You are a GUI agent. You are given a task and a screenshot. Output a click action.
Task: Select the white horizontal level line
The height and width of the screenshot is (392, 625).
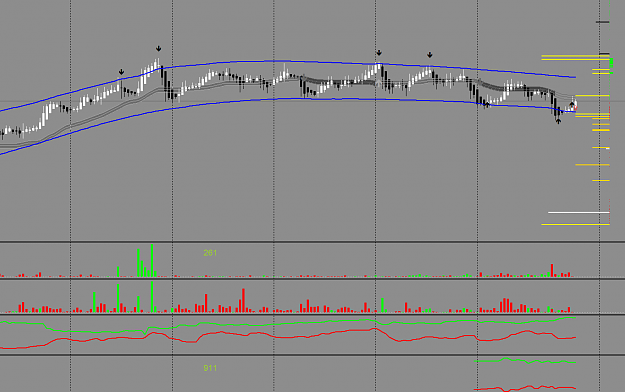579,213
